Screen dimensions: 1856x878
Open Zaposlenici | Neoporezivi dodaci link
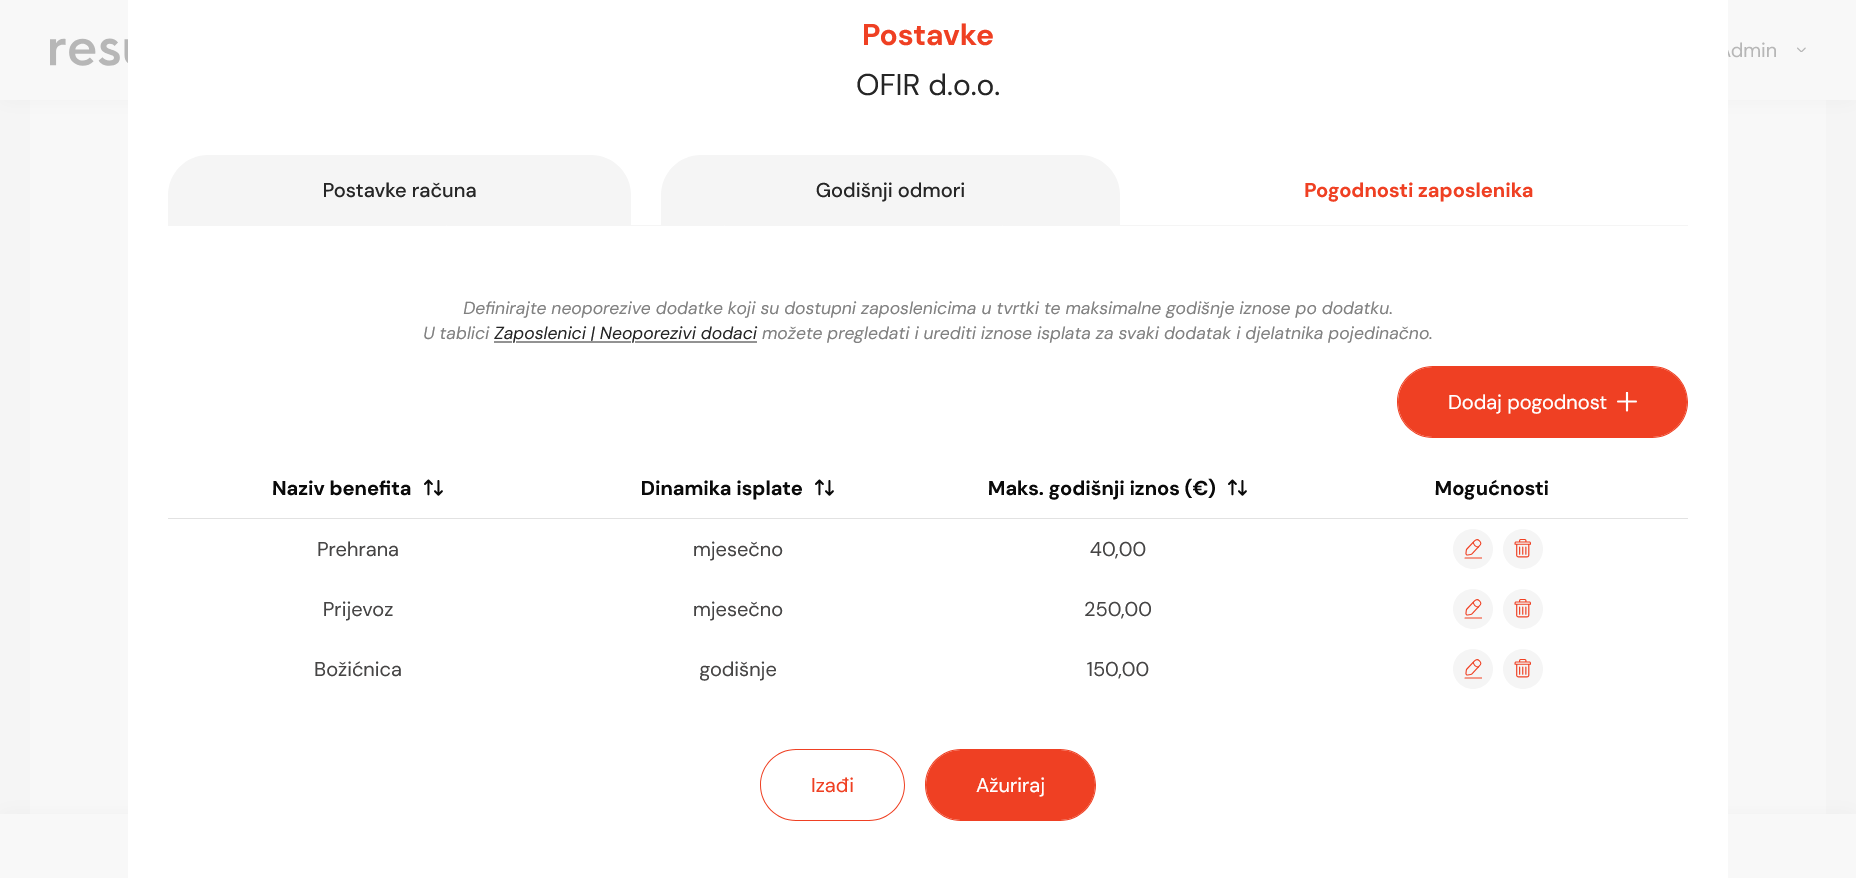[625, 333]
